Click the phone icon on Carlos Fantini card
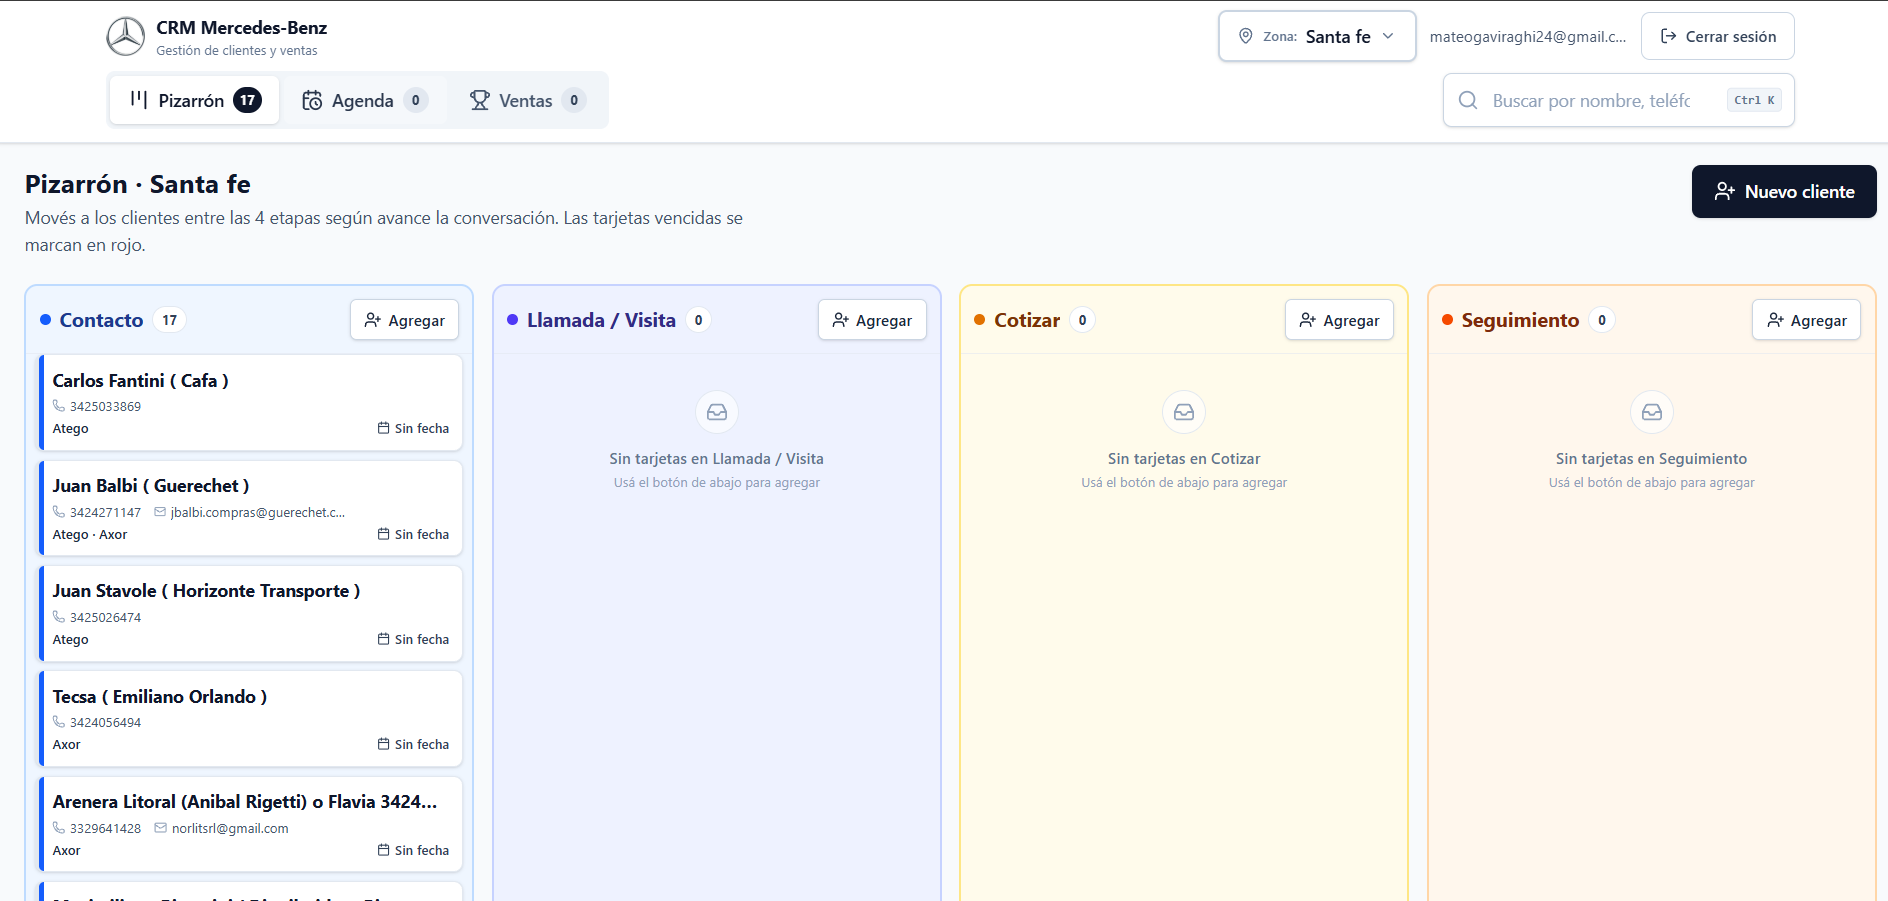This screenshot has width=1888, height=901. (x=59, y=406)
